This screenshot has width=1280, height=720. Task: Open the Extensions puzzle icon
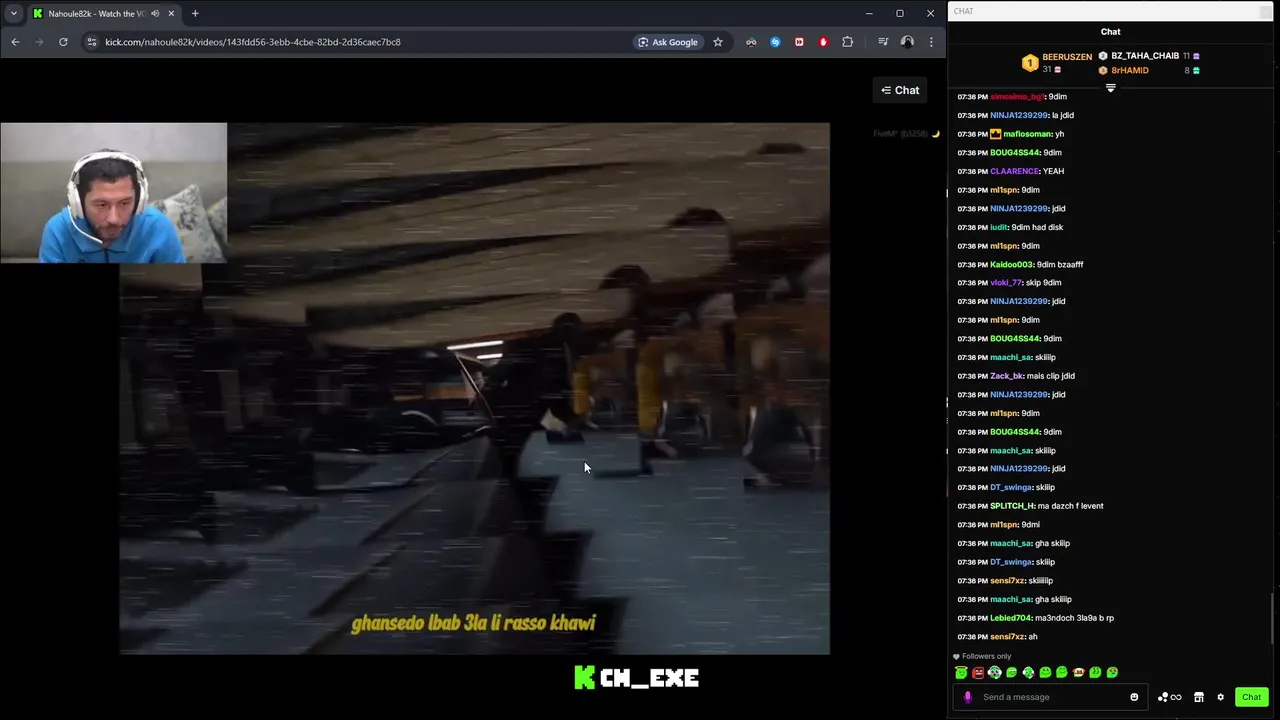pyautogui.click(x=848, y=42)
